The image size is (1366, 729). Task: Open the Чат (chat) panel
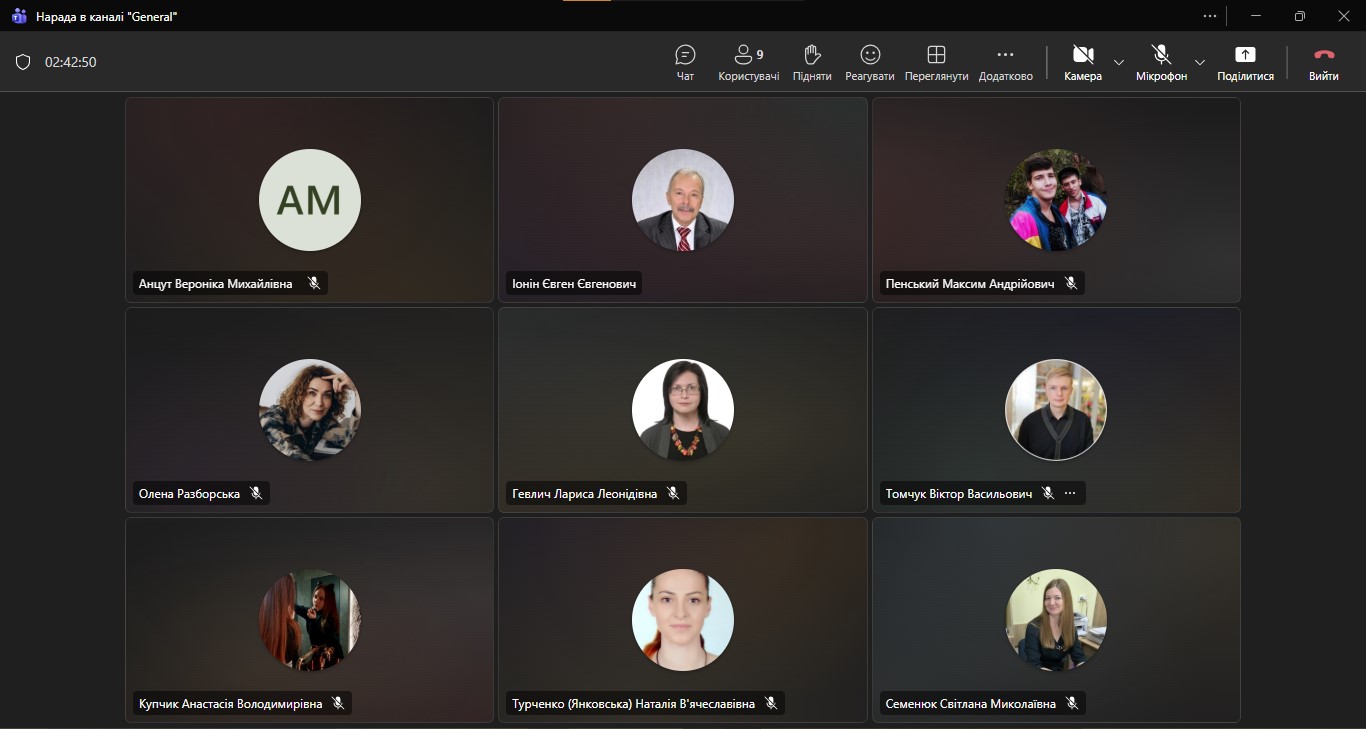click(x=685, y=62)
